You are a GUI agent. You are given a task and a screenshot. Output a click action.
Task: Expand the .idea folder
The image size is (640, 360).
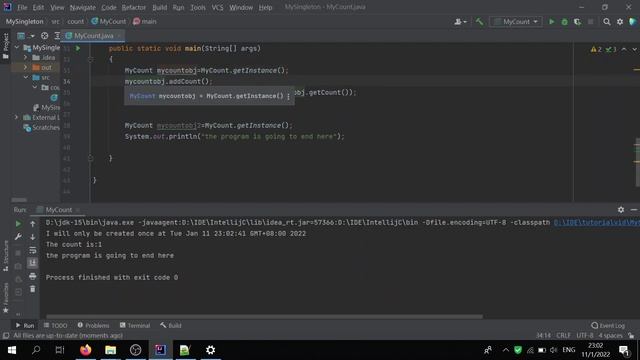point(26,58)
